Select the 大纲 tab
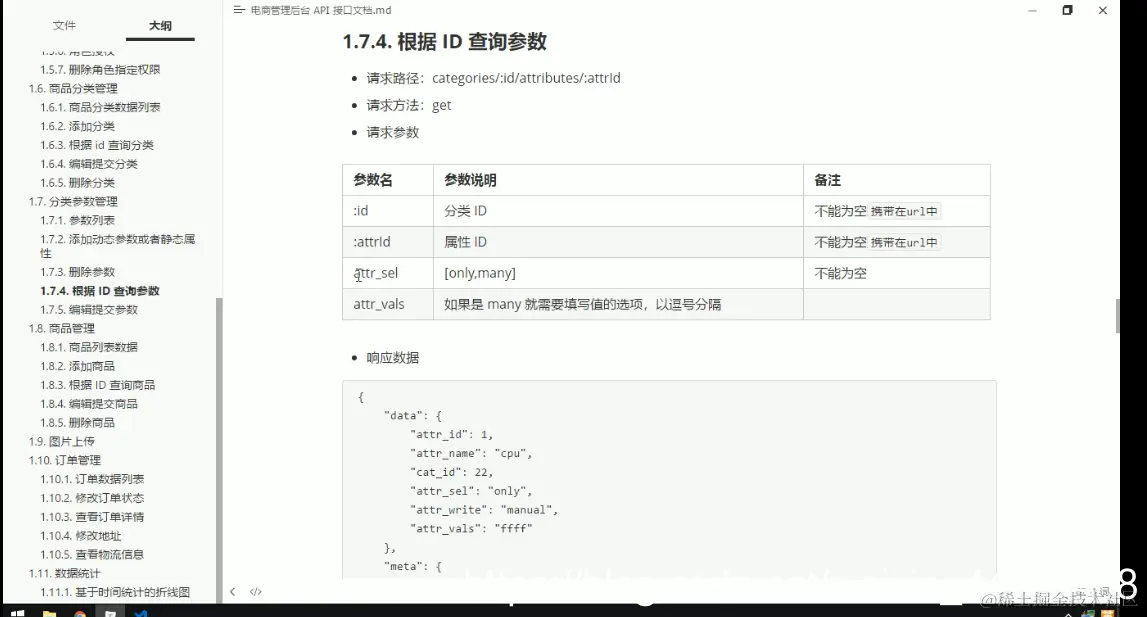The image size is (1147, 617). tap(160, 25)
